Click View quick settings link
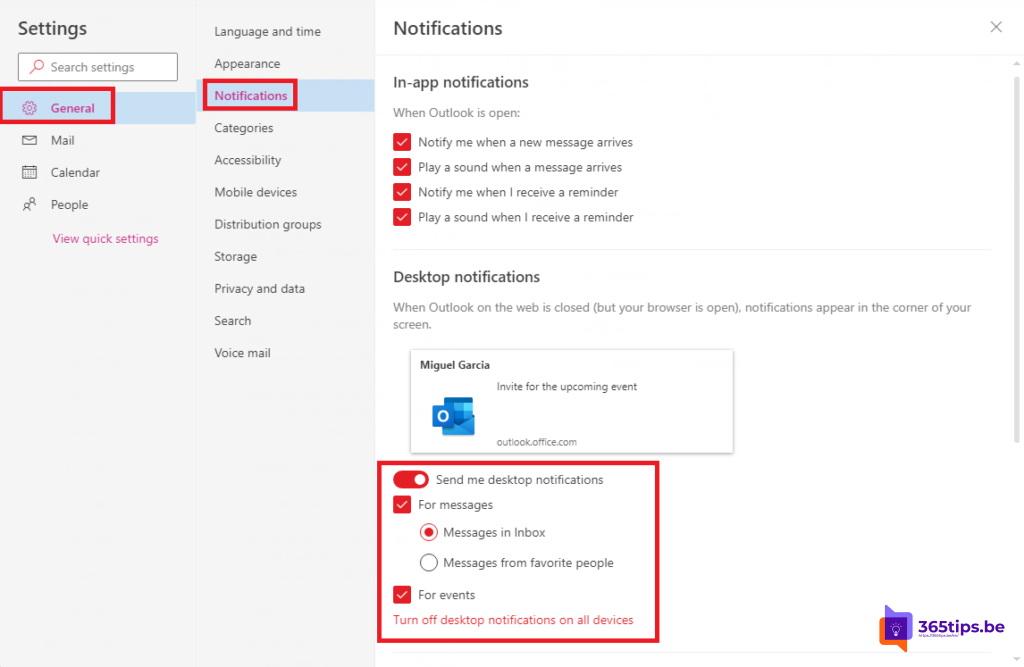1024x667 pixels. pyautogui.click(x=105, y=239)
